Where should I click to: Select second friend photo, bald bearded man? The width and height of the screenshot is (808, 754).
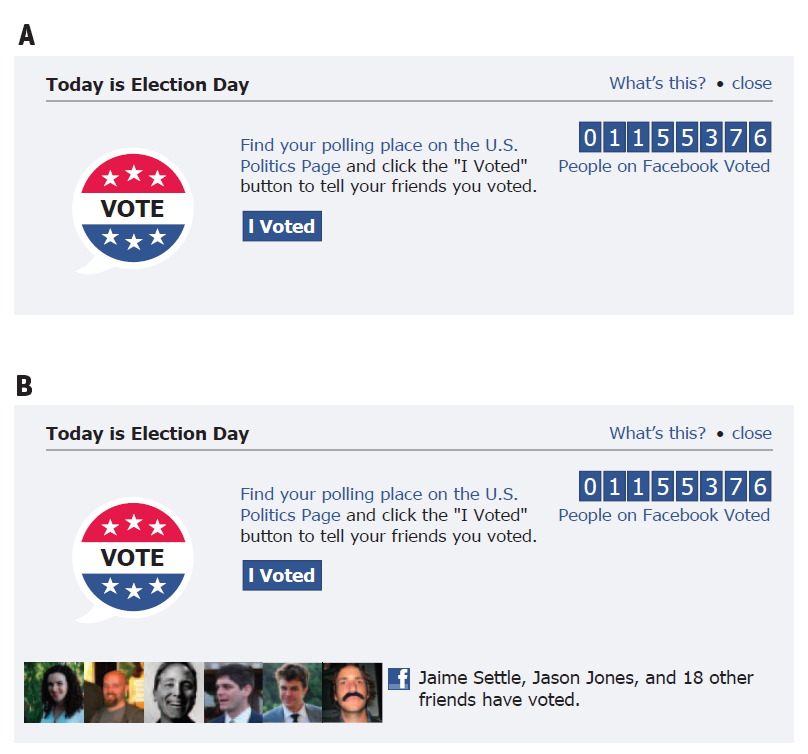pyautogui.click(x=113, y=692)
